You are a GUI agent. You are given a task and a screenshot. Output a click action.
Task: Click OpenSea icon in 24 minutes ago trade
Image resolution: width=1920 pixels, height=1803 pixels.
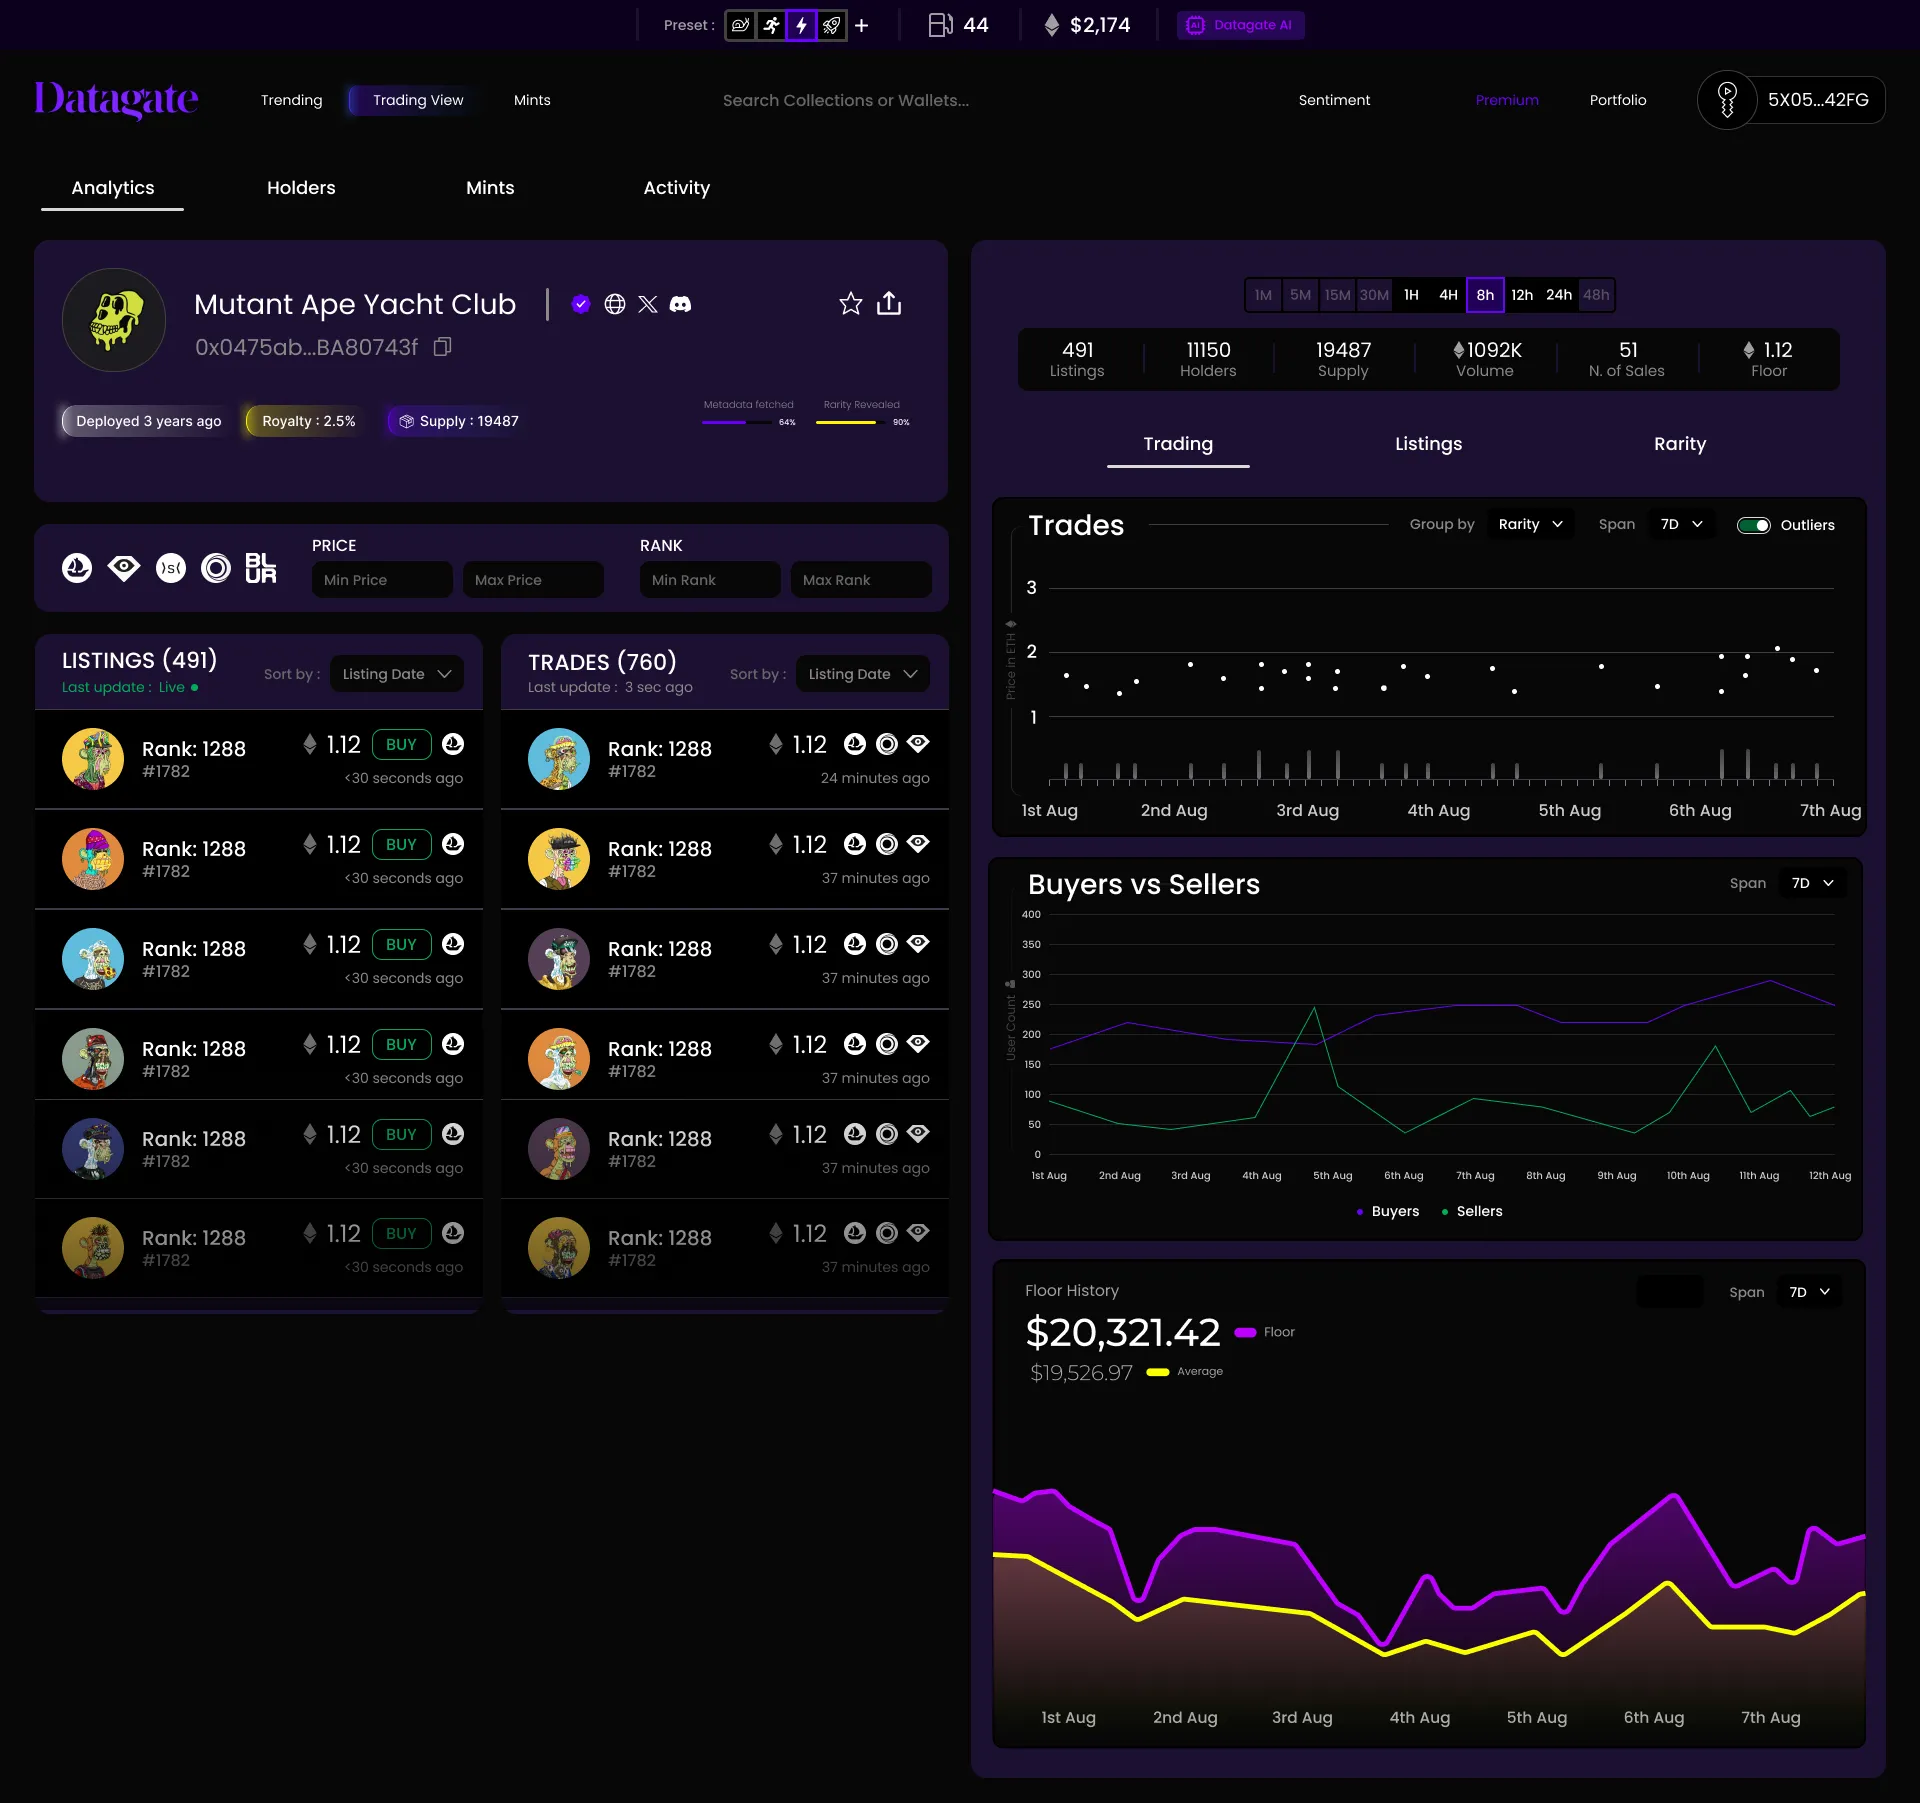[855, 744]
